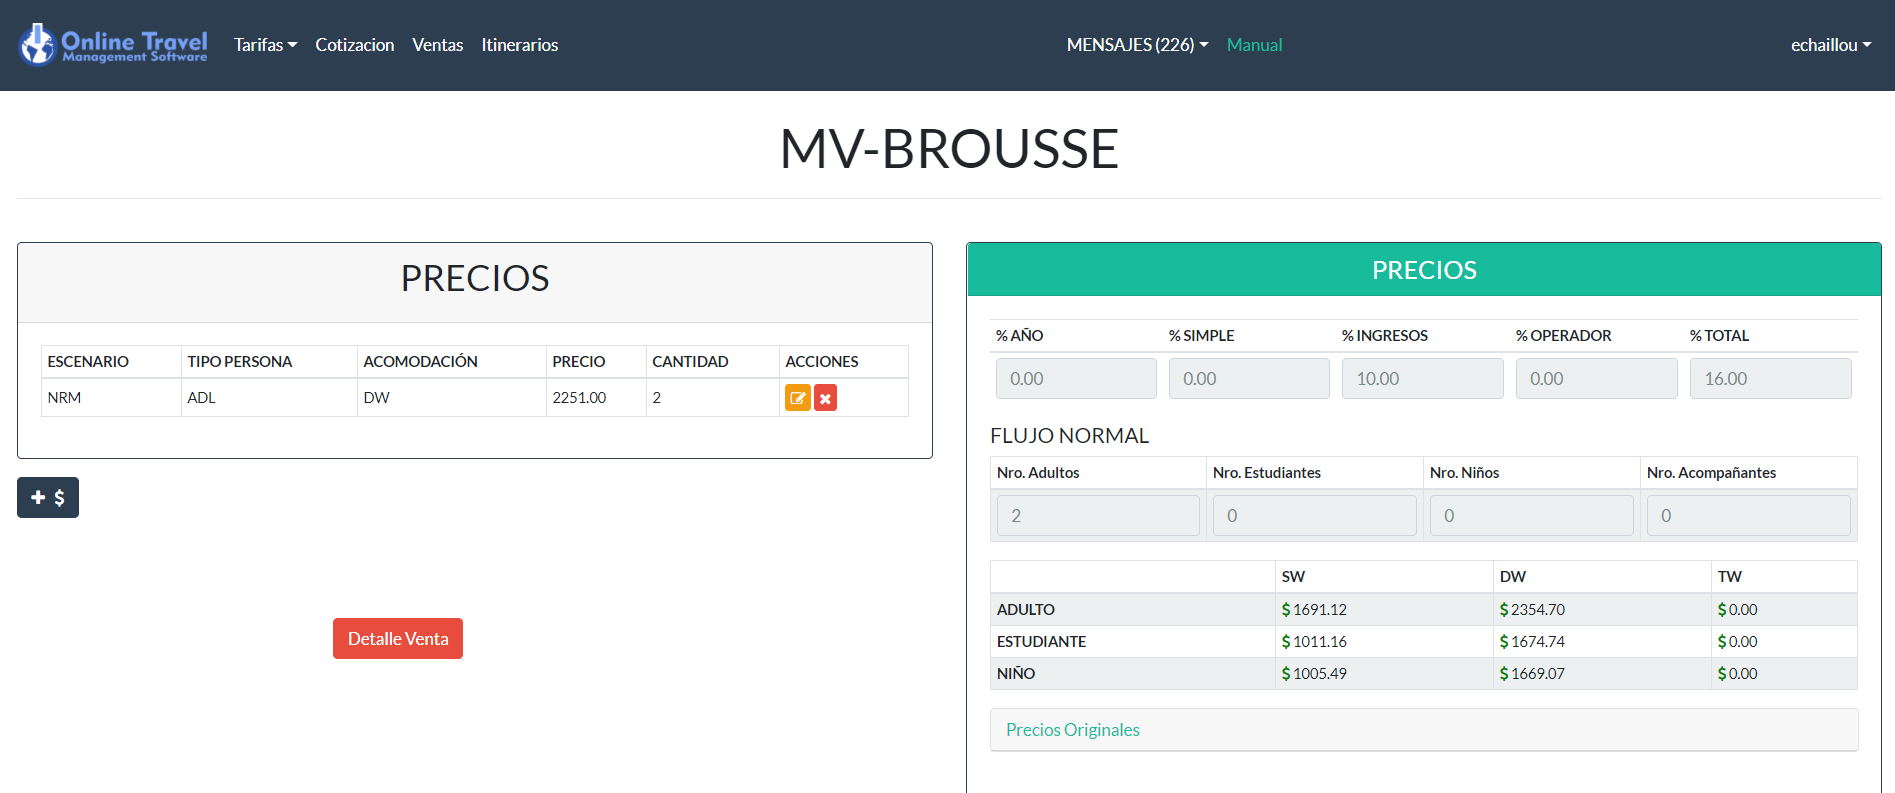1895x793 pixels.
Task: Focus the % INGRESOS field
Action: pos(1422,379)
